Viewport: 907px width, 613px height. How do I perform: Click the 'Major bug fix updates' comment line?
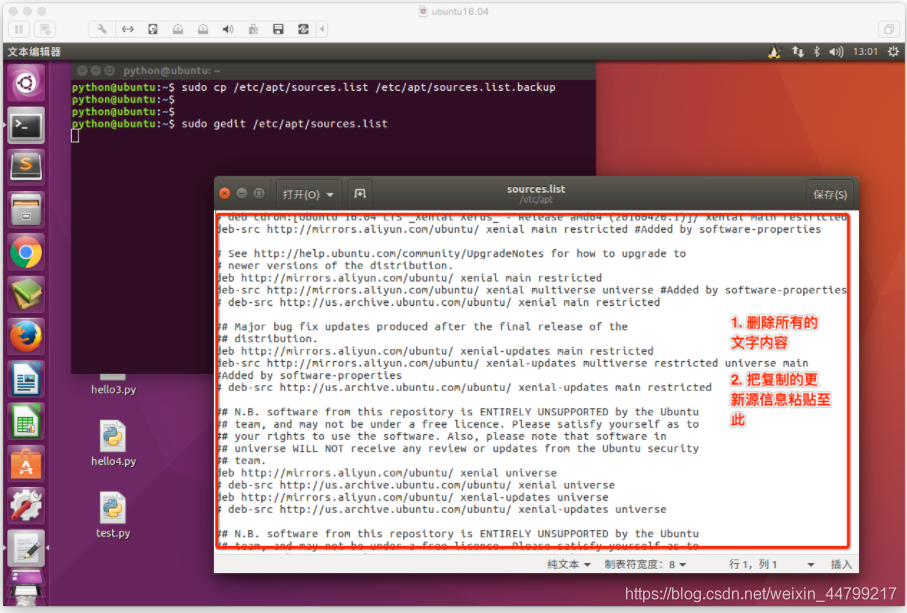pyautogui.click(x=423, y=327)
